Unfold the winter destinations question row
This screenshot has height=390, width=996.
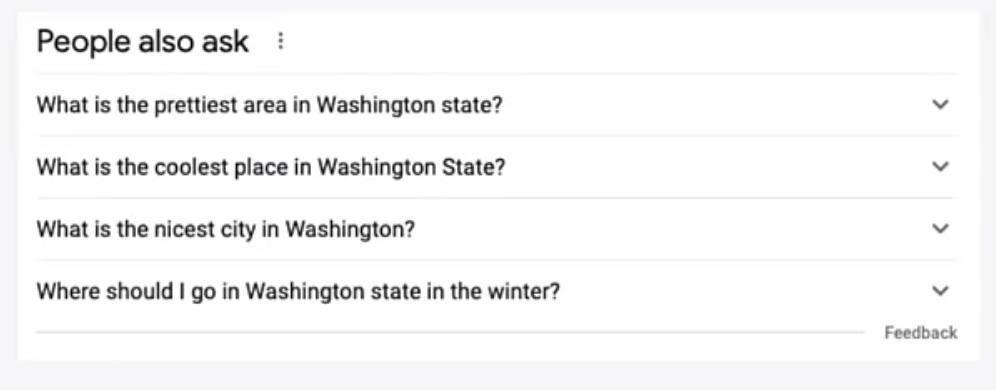click(x=495, y=290)
